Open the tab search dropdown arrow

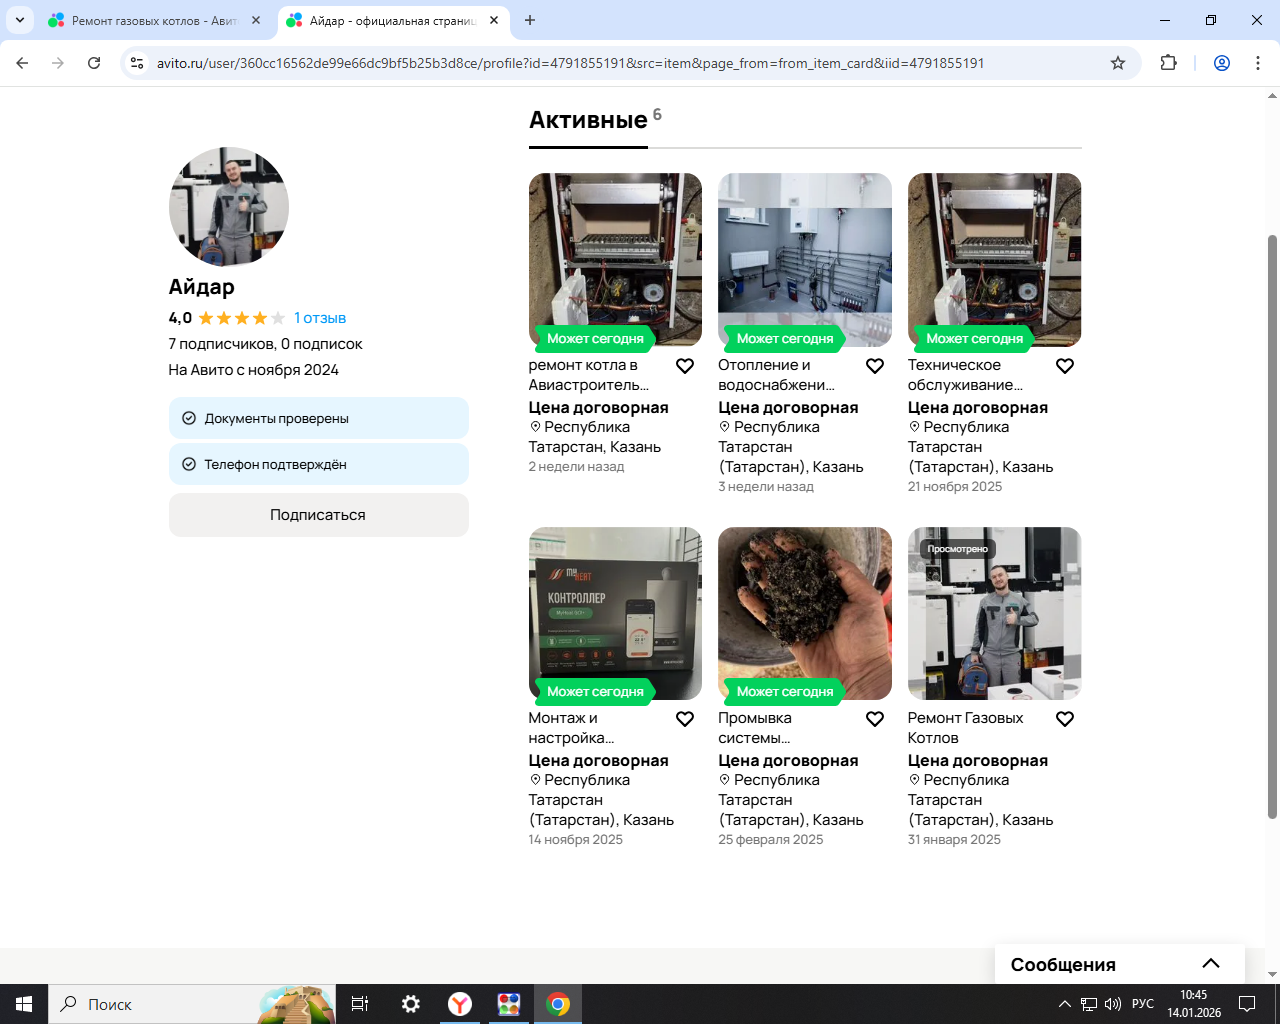[20, 20]
